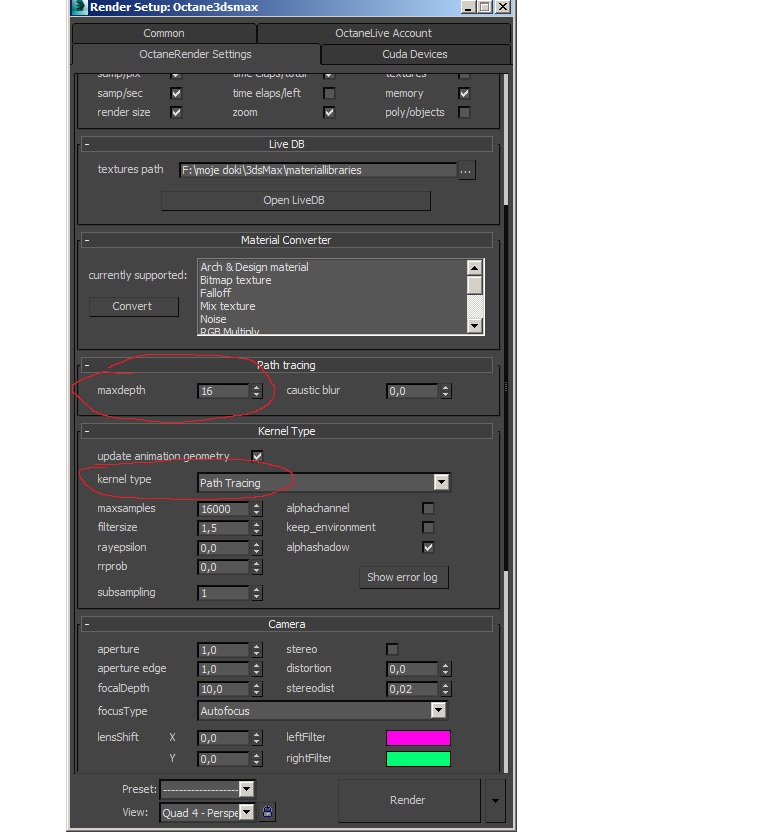The image size is (768, 838).
Task: Toggle the zoom checkbox
Action: [x=329, y=112]
